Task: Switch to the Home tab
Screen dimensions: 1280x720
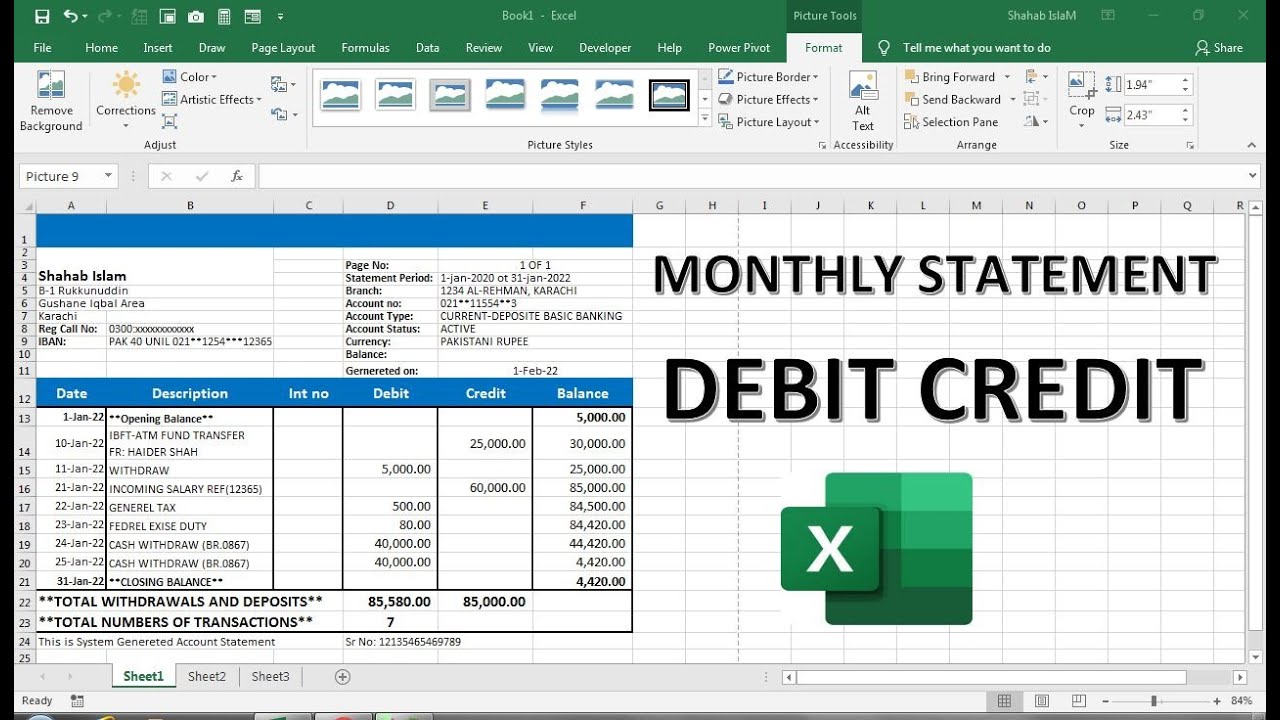Action: pos(101,47)
